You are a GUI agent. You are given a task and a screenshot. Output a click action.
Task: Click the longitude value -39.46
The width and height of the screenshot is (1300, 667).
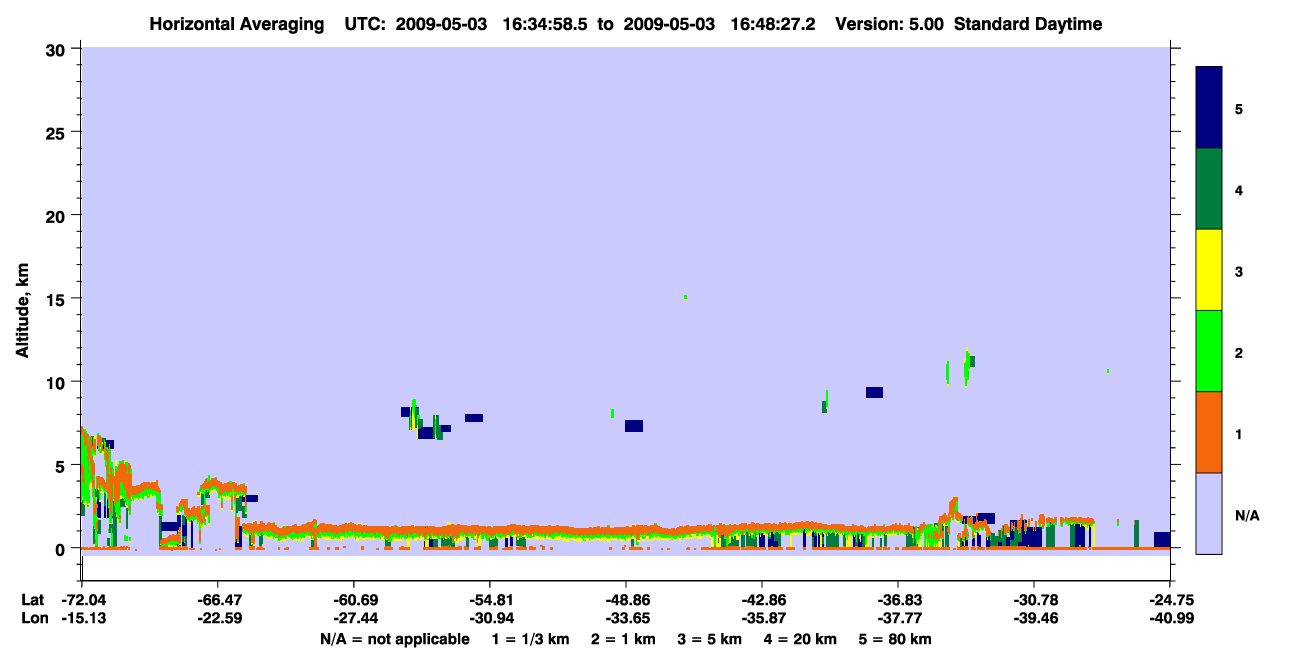[x=1034, y=618]
